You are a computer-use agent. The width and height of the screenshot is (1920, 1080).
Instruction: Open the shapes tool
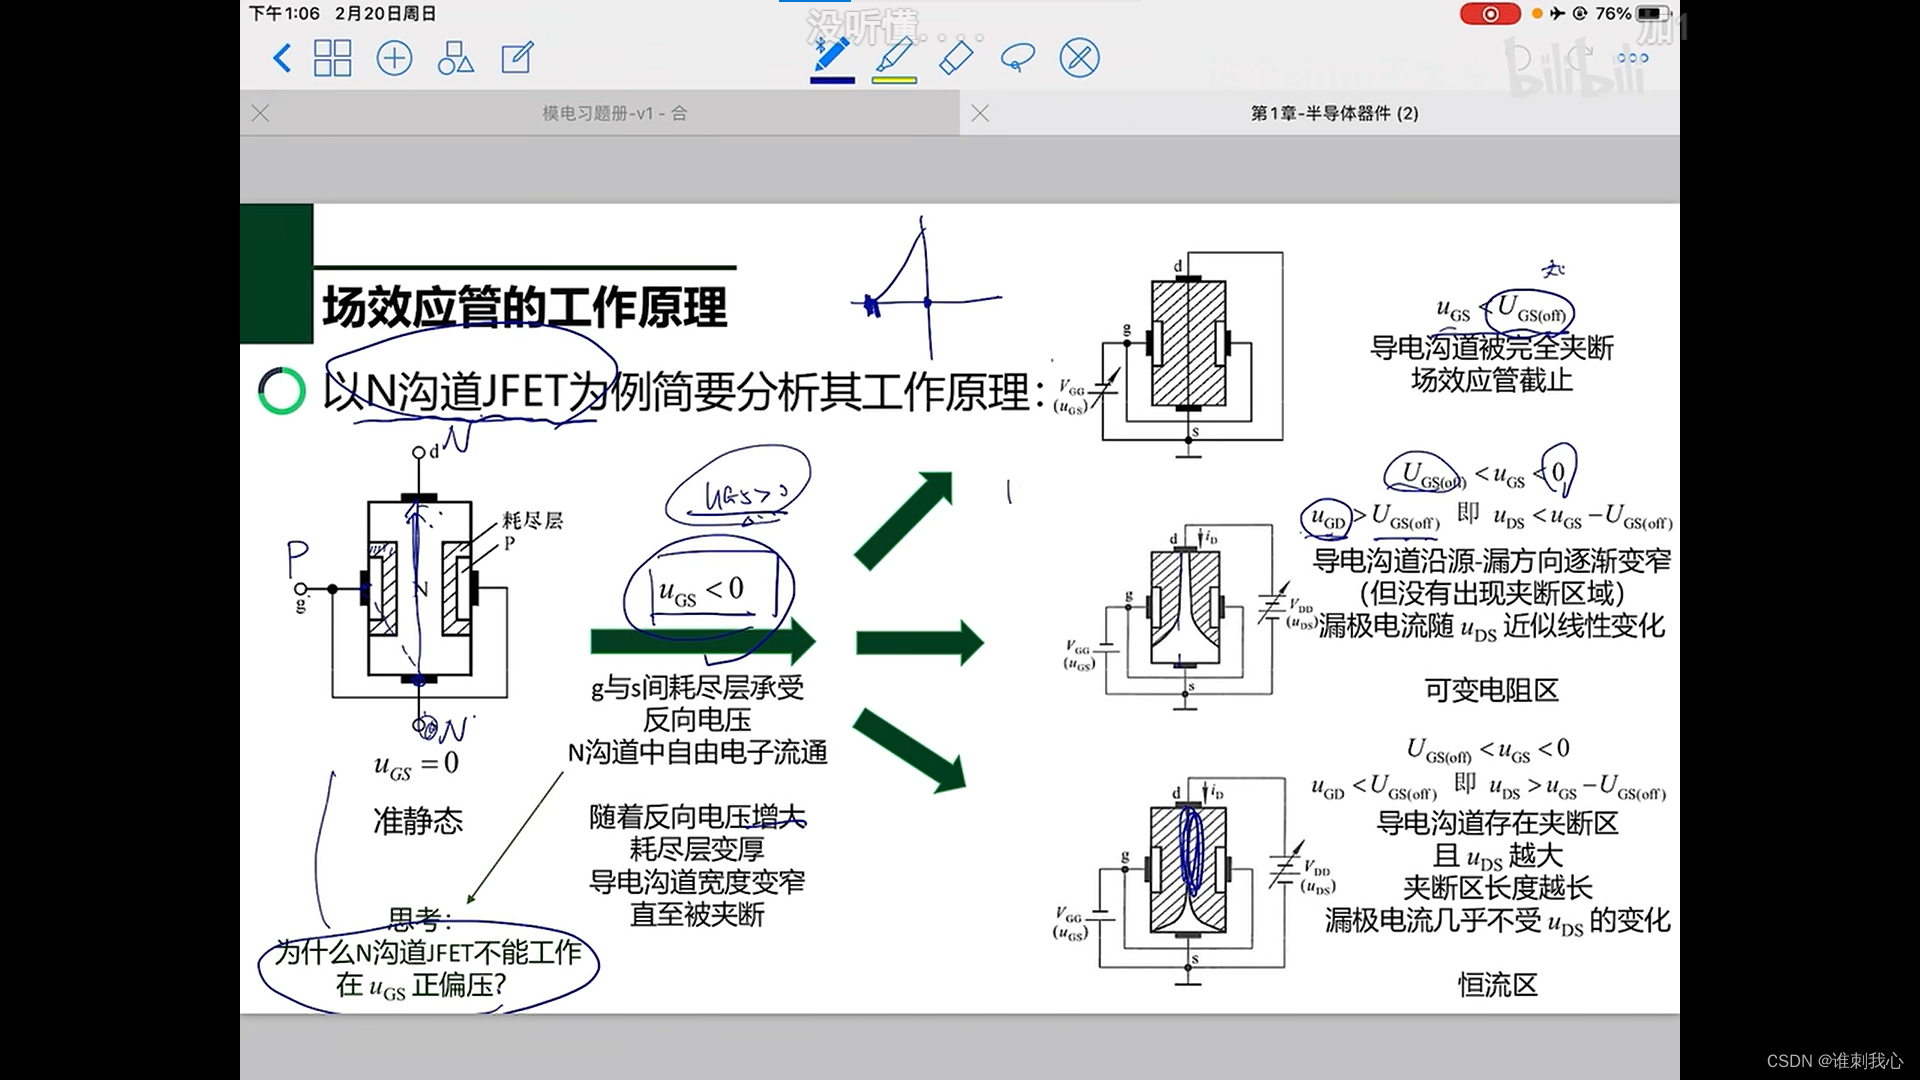pyautogui.click(x=455, y=58)
